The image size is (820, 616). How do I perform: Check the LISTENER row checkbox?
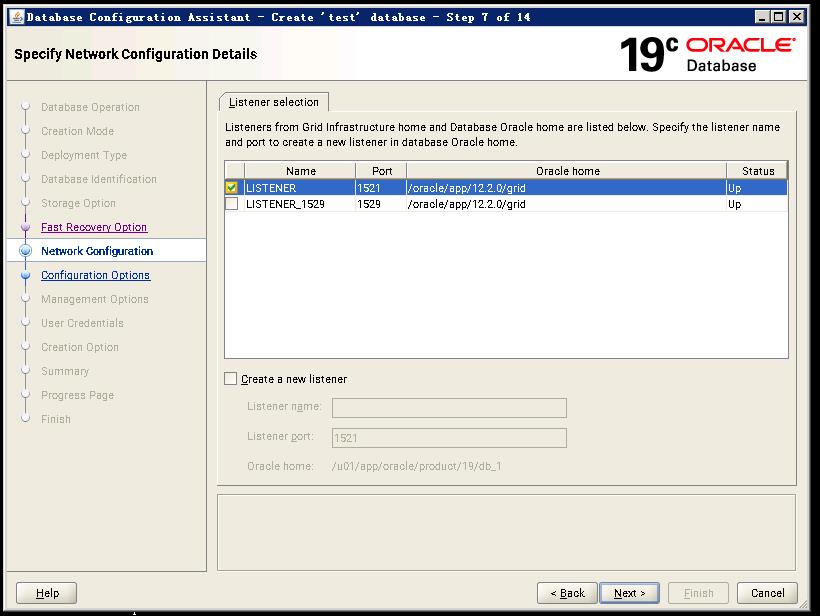[x=231, y=187]
